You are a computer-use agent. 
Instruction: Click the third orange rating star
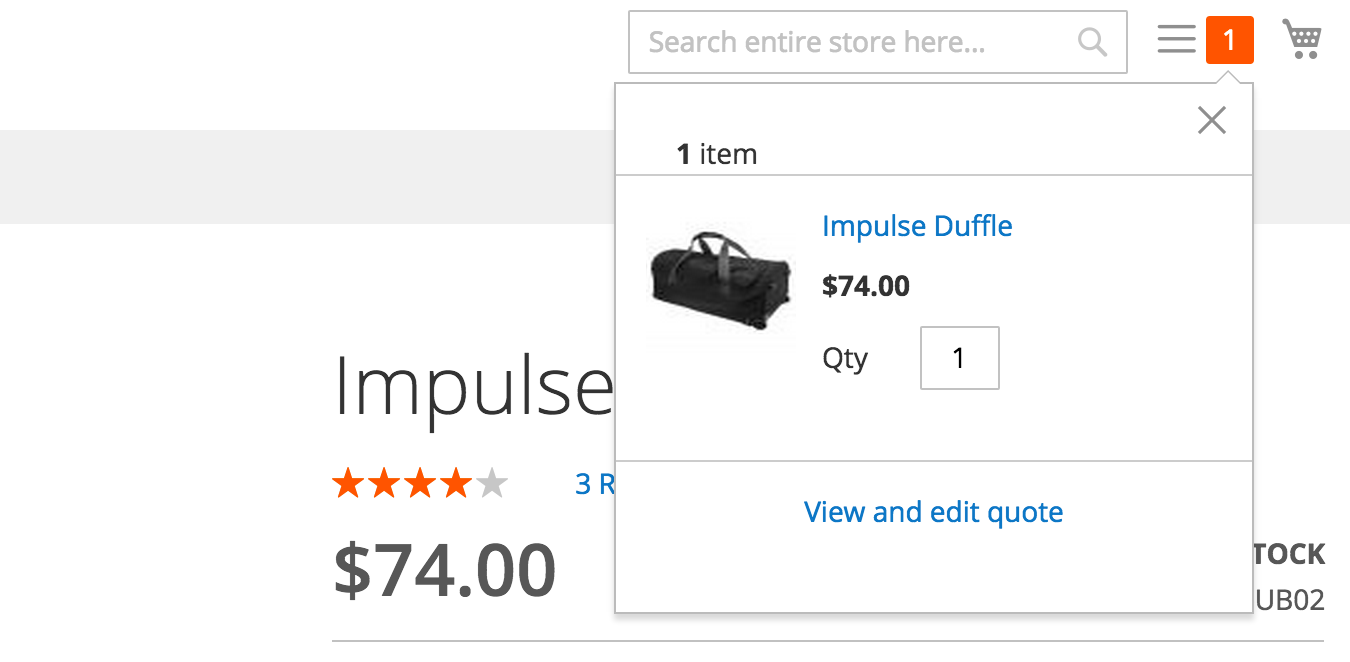[x=420, y=484]
